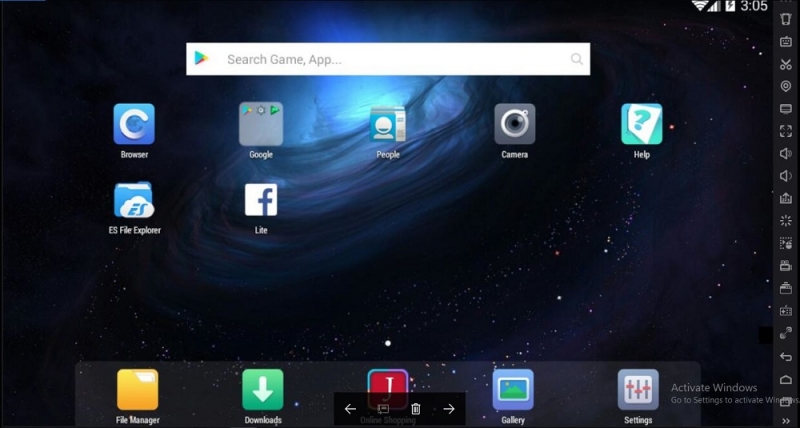Click the Wi-Fi status icon
The height and width of the screenshot is (428, 800).
pyautogui.click(x=700, y=6)
